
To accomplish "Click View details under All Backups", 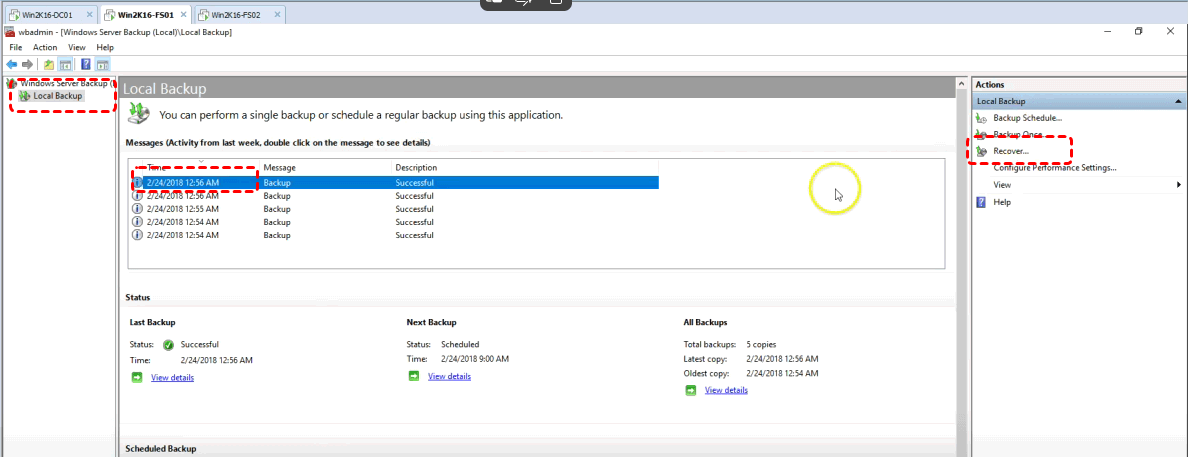I will coord(726,390).
